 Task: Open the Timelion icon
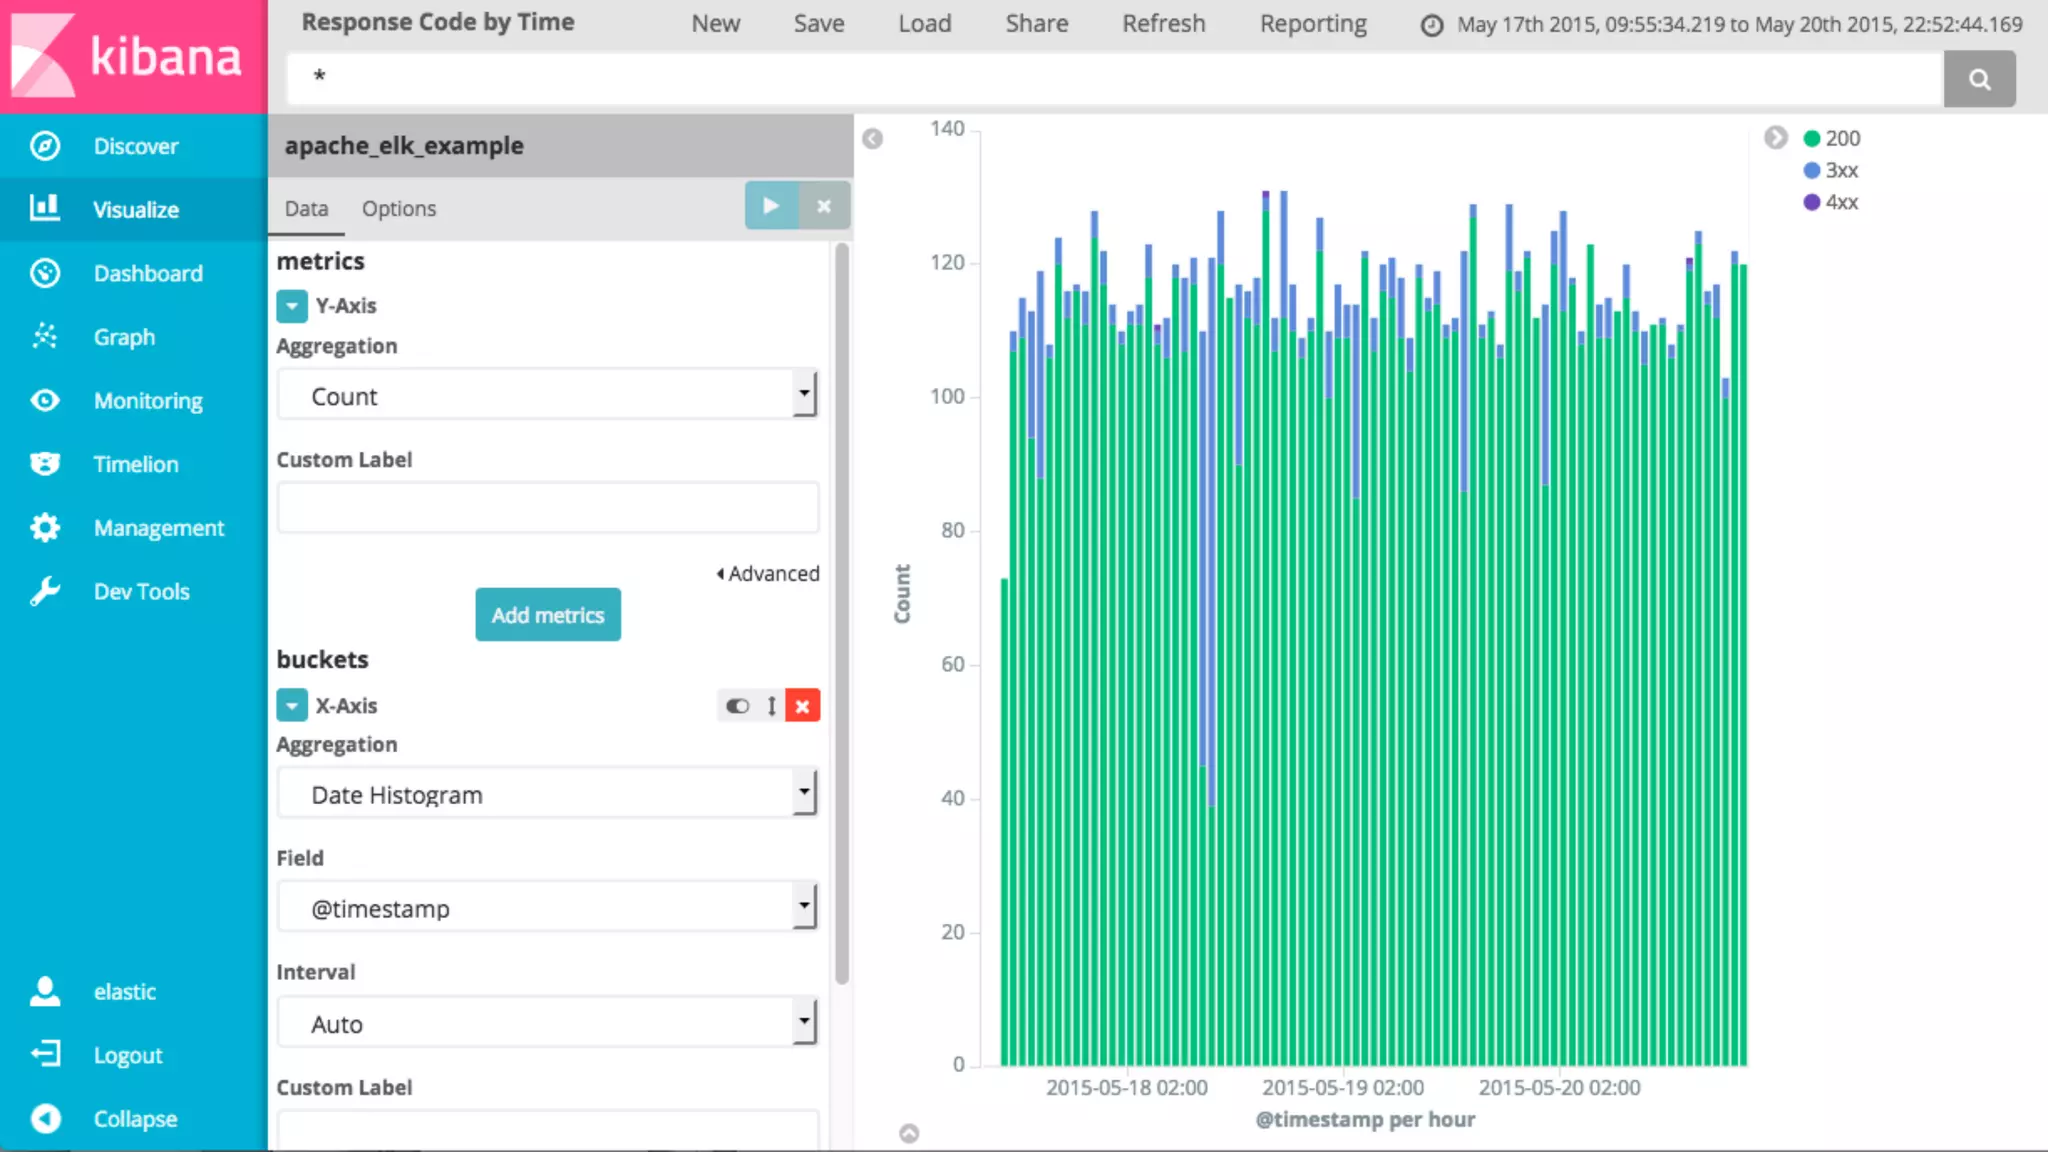[45, 464]
